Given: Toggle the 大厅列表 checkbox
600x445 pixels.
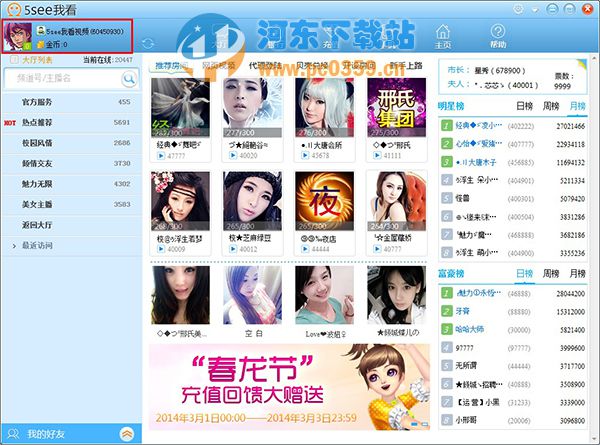Looking at the screenshot, I should tap(14, 60).
